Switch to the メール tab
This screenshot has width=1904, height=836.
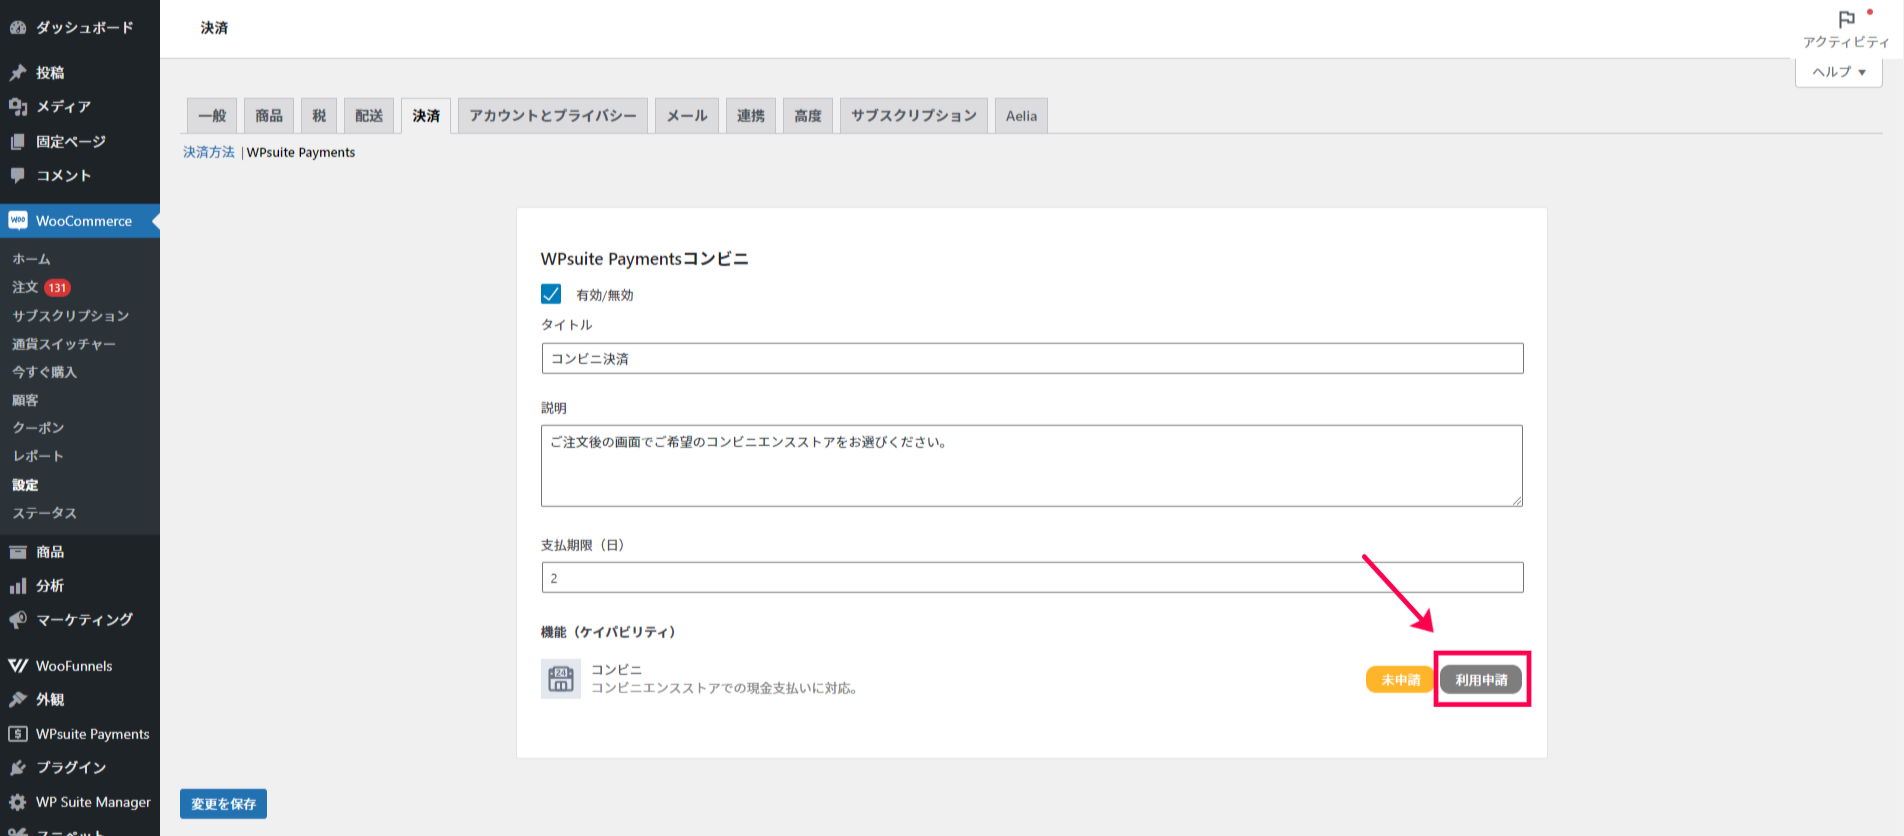[x=687, y=116]
